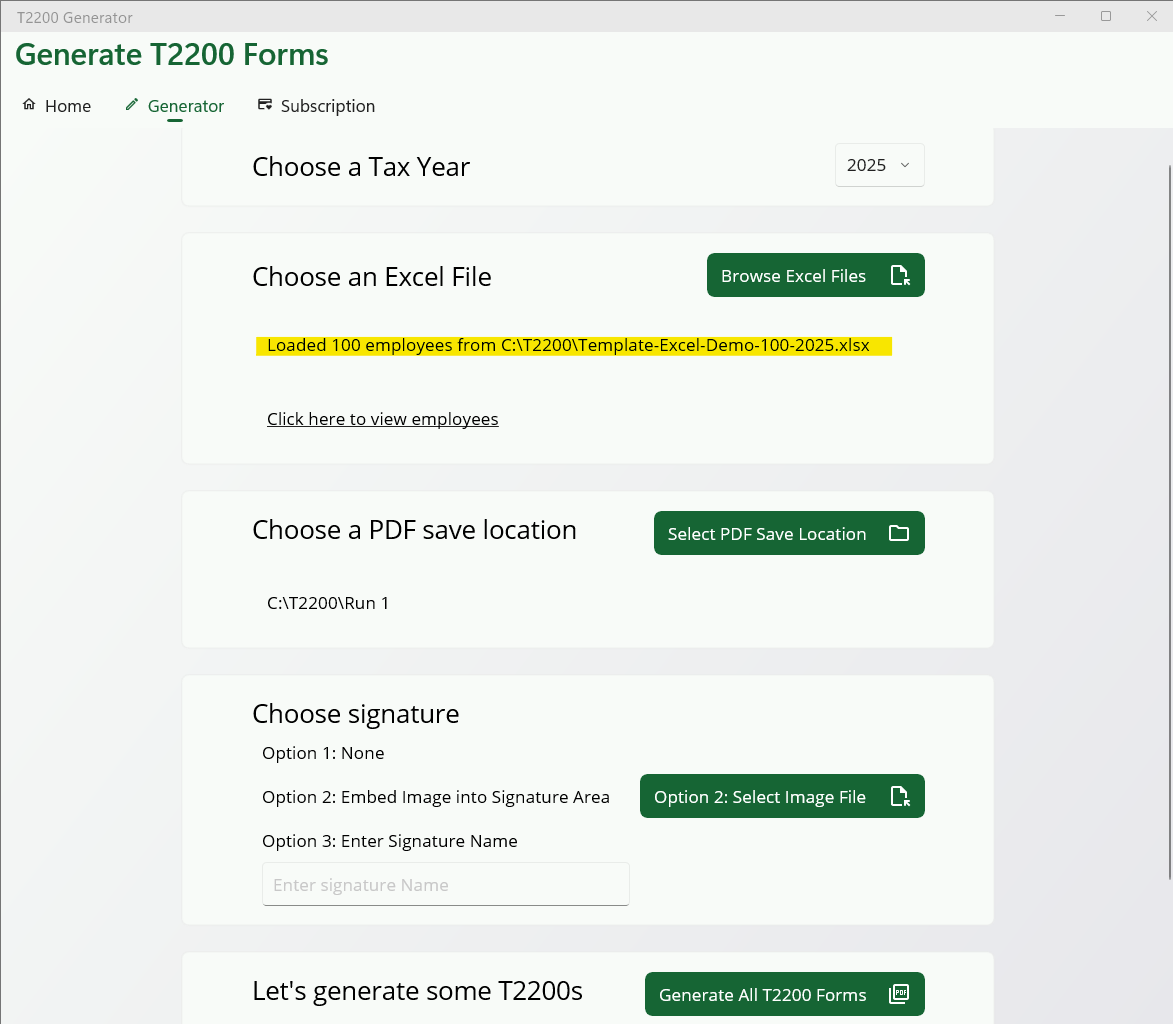1173x1024 pixels.
Task: Click the Enter signature Name input field
Action: [445, 884]
